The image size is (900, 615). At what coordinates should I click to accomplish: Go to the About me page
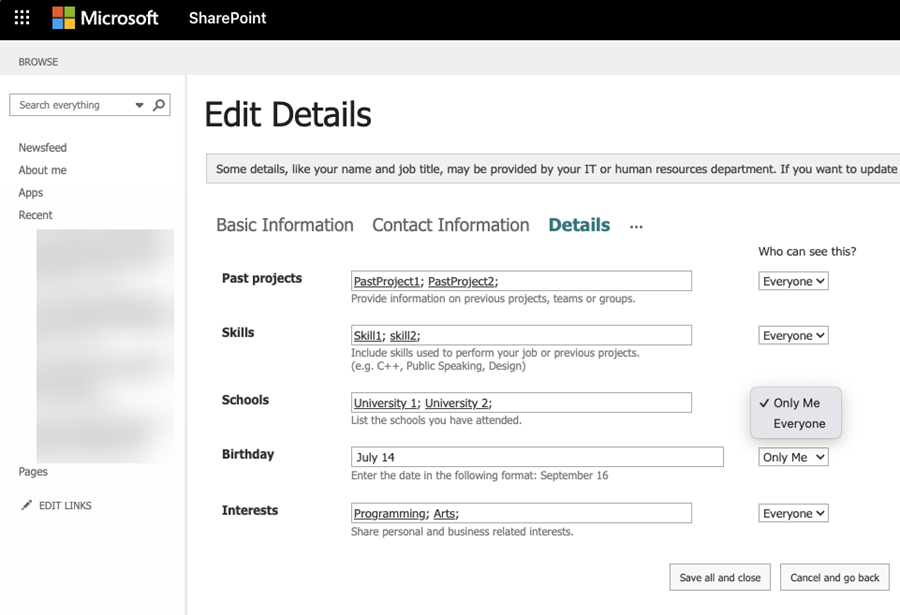tap(42, 170)
